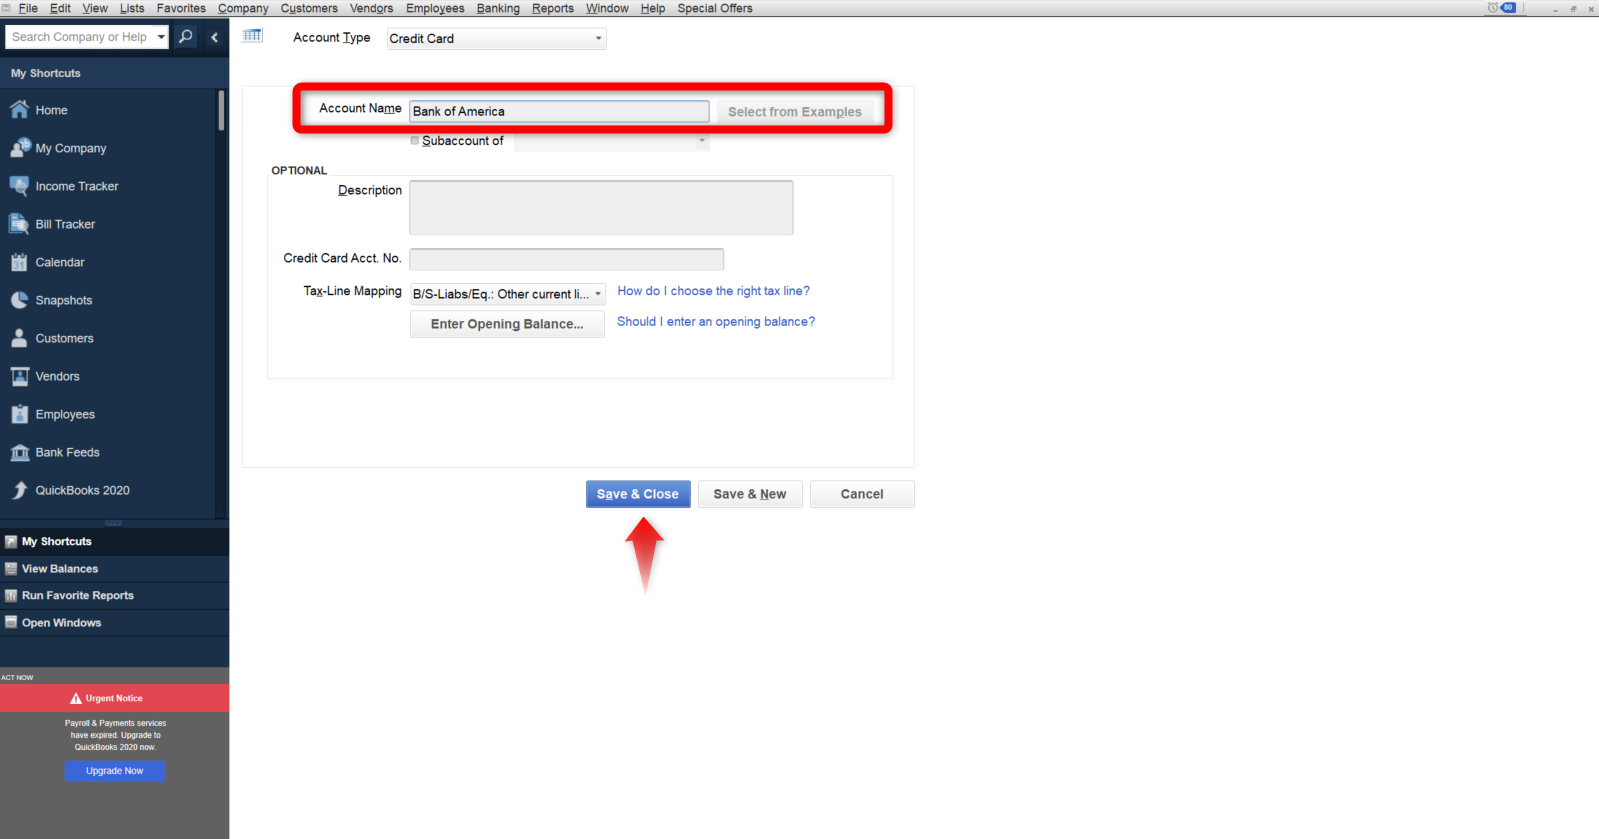Open the Vendors shortcut icon
This screenshot has width=1599, height=839.
pyautogui.click(x=19, y=376)
